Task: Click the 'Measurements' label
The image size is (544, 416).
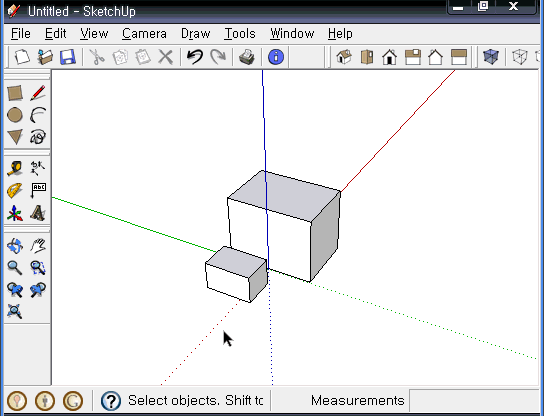Action: pos(358,400)
